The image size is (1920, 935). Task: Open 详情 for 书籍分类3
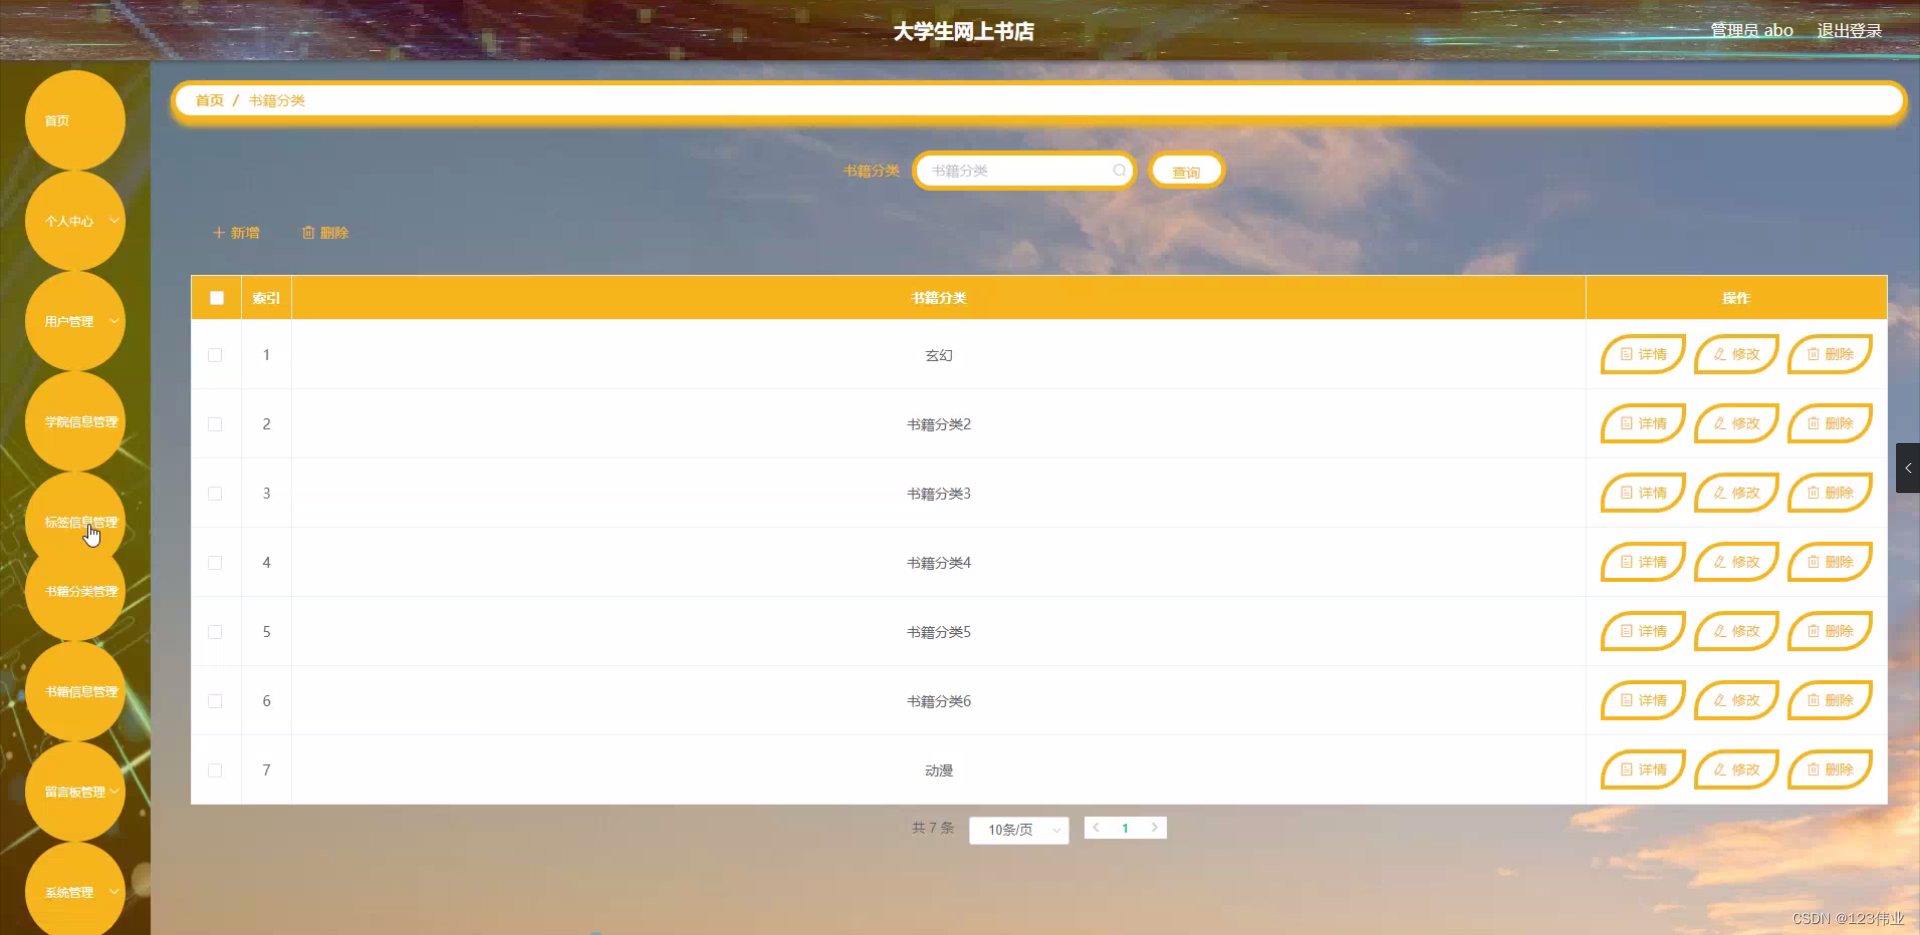[x=1642, y=492]
